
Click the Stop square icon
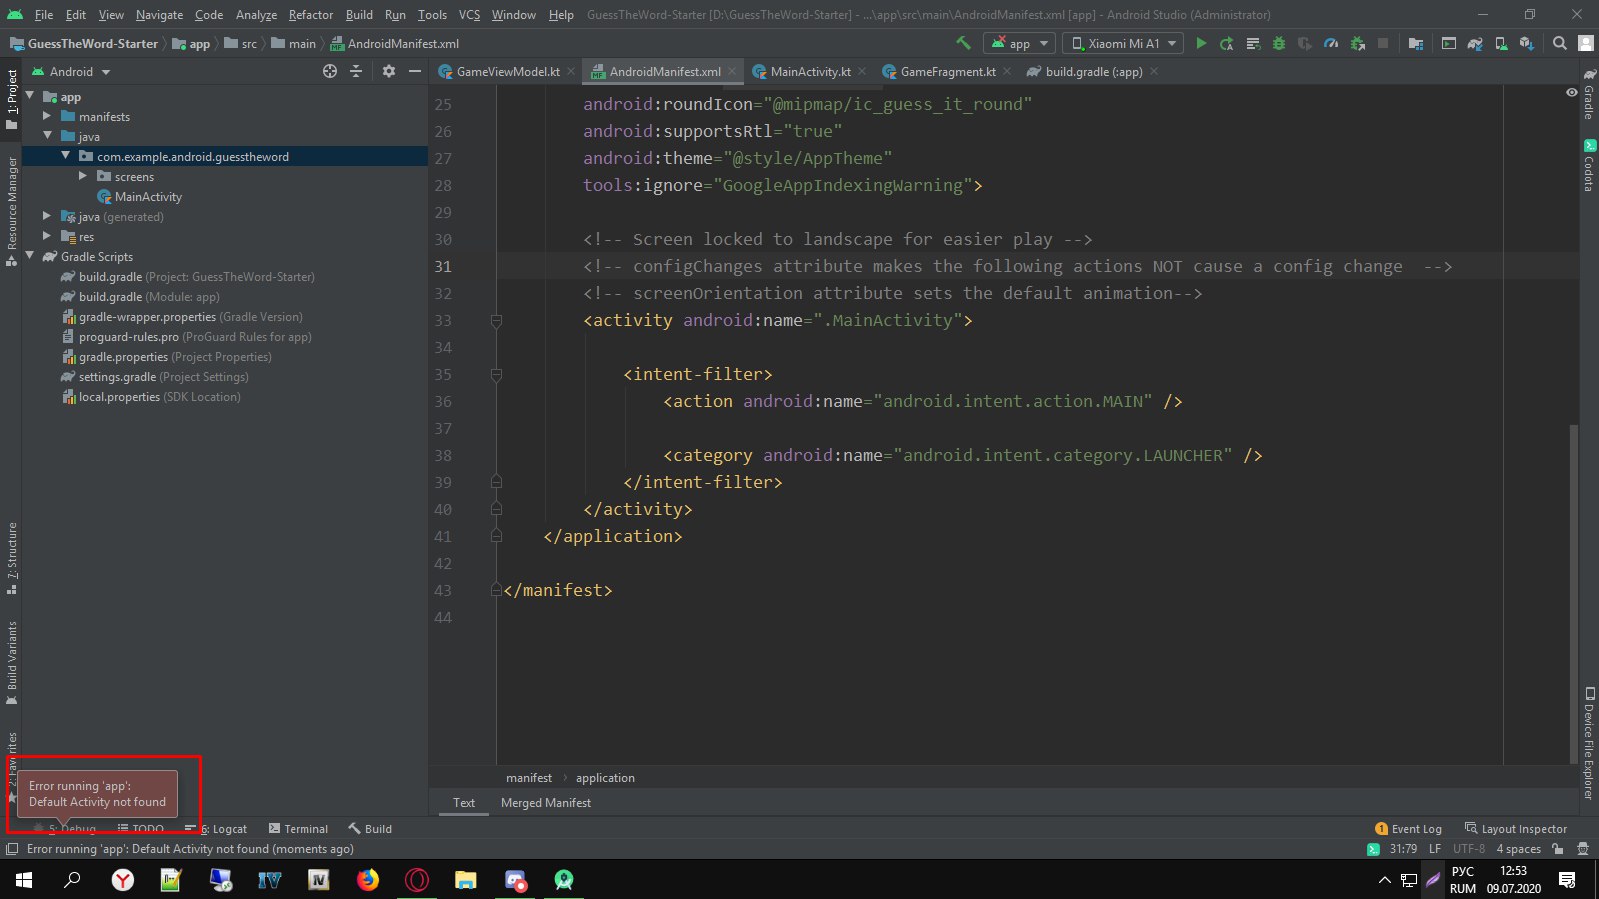pyautogui.click(x=1383, y=43)
